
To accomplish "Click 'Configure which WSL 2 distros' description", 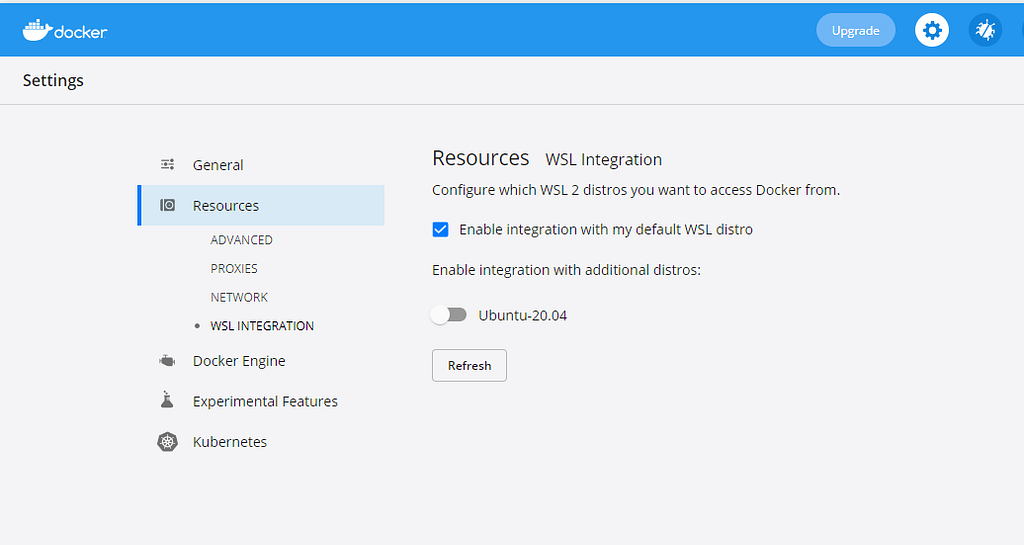I will click(x=636, y=190).
